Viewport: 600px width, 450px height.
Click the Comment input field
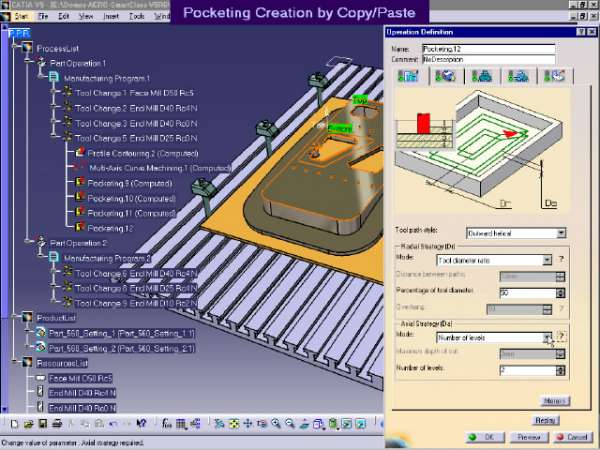pos(489,59)
